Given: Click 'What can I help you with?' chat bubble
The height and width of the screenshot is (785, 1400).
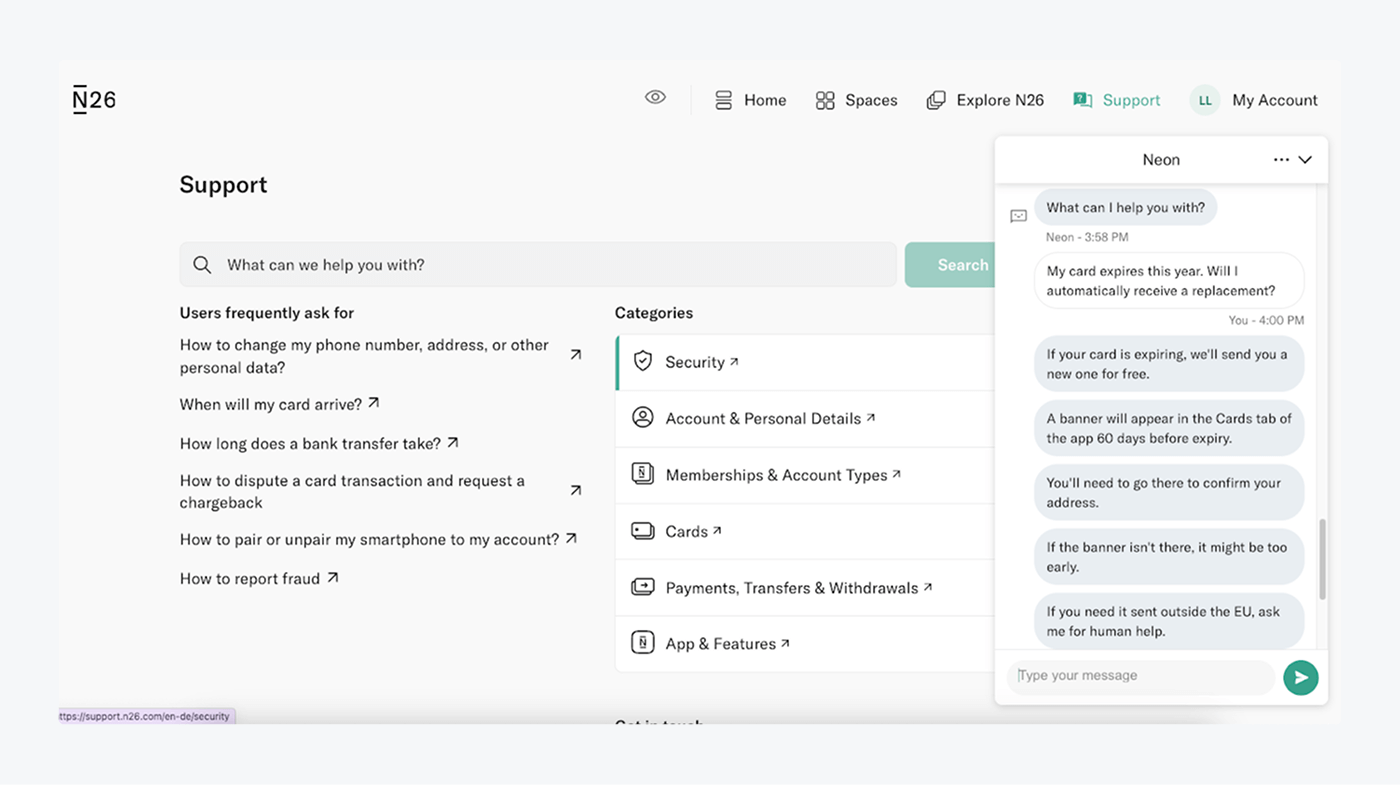Looking at the screenshot, I should [1125, 208].
